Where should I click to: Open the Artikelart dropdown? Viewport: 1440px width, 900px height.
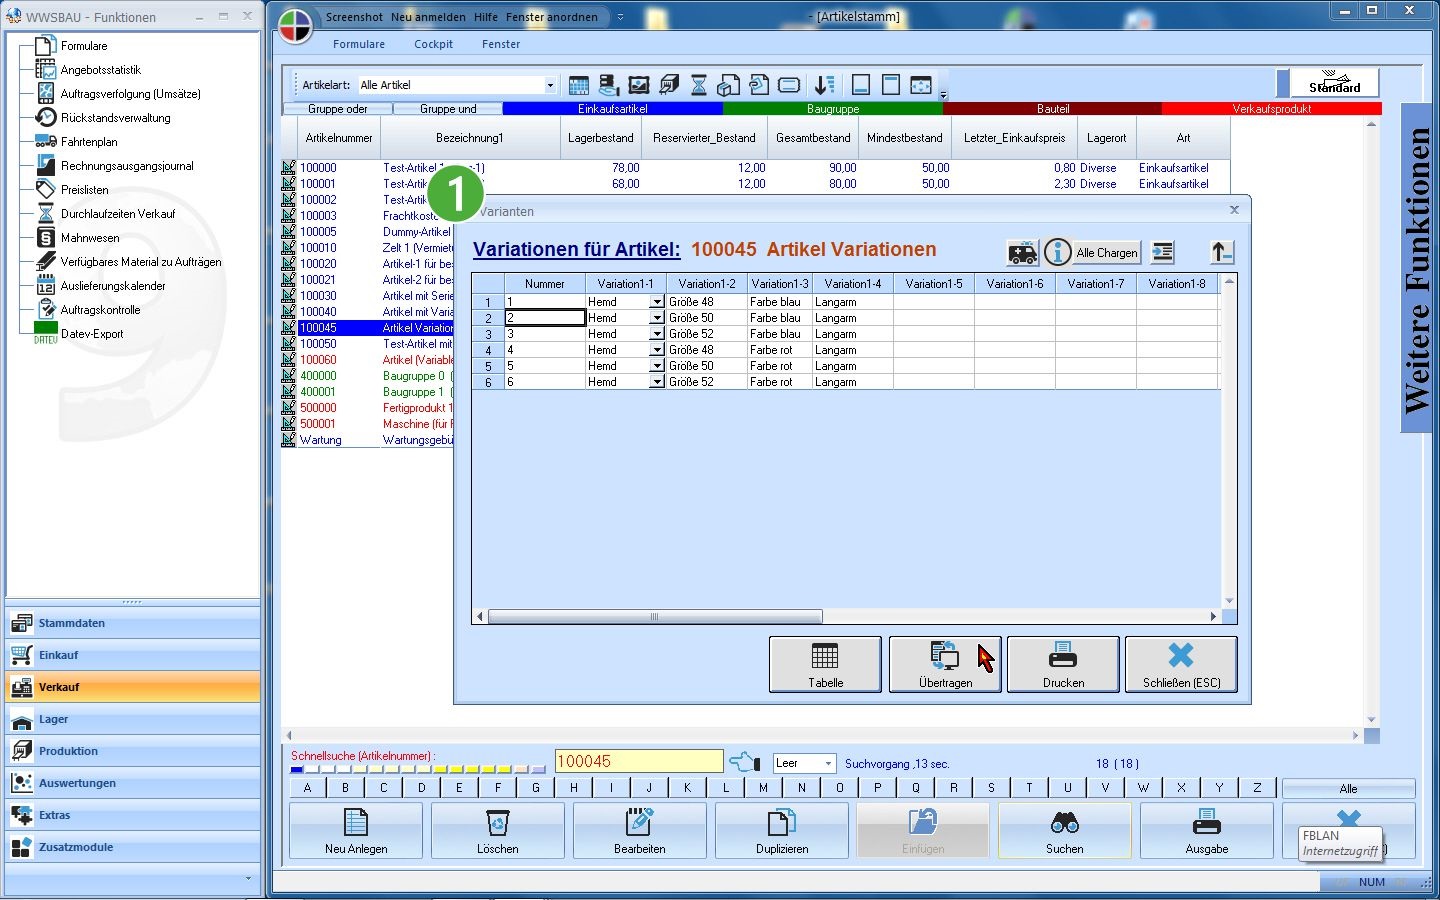pyautogui.click(x=550, y=85)
